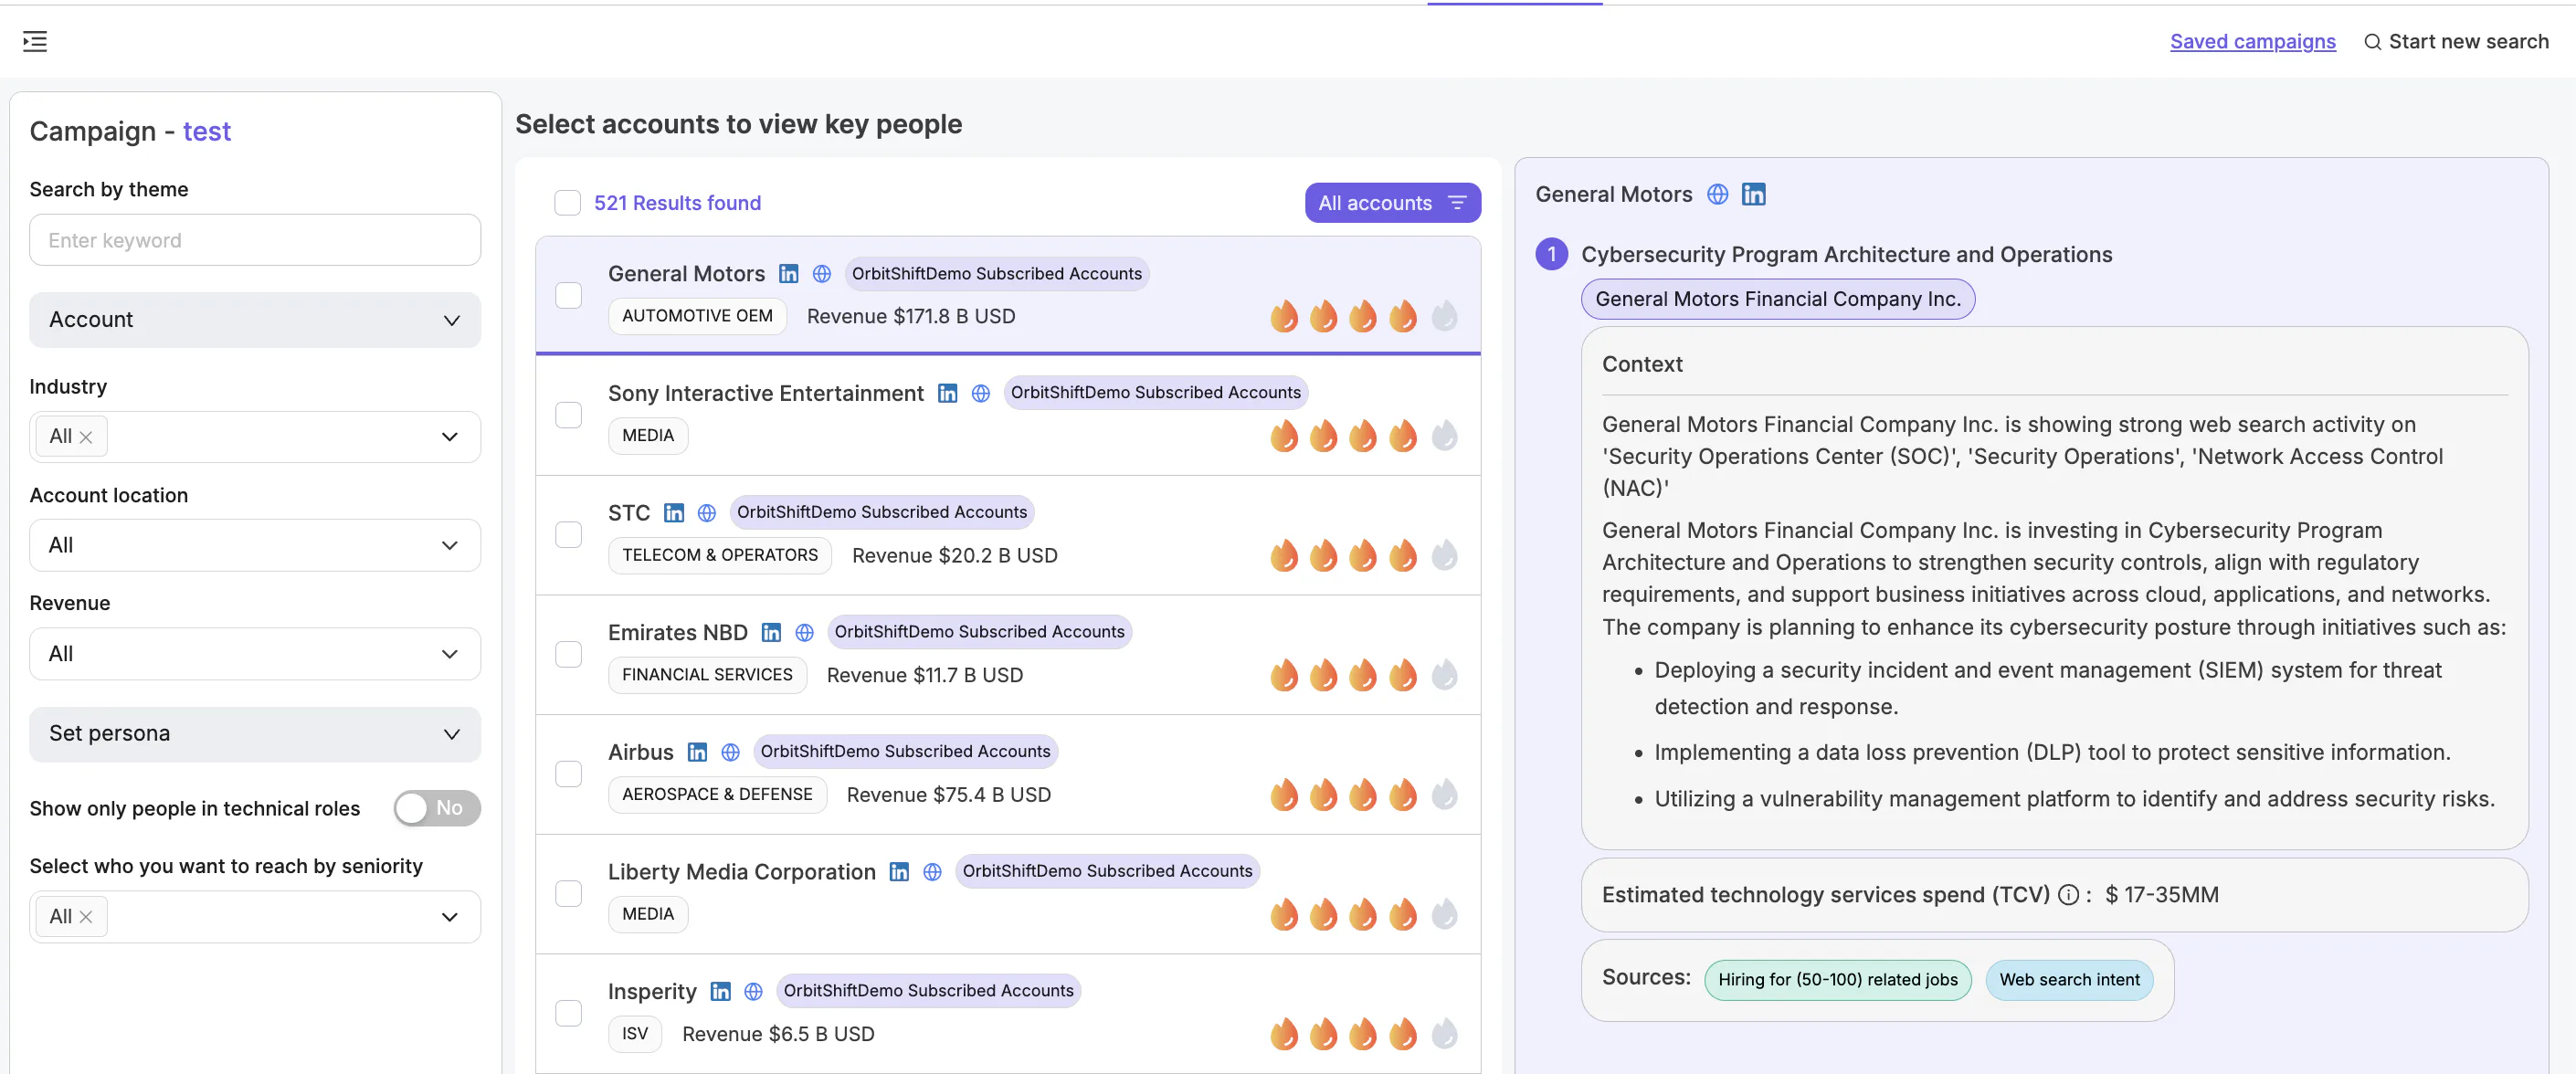This screenshot has height=1074, width=2576.
Task: Expand the Set persona section
Action: [254, 733]
